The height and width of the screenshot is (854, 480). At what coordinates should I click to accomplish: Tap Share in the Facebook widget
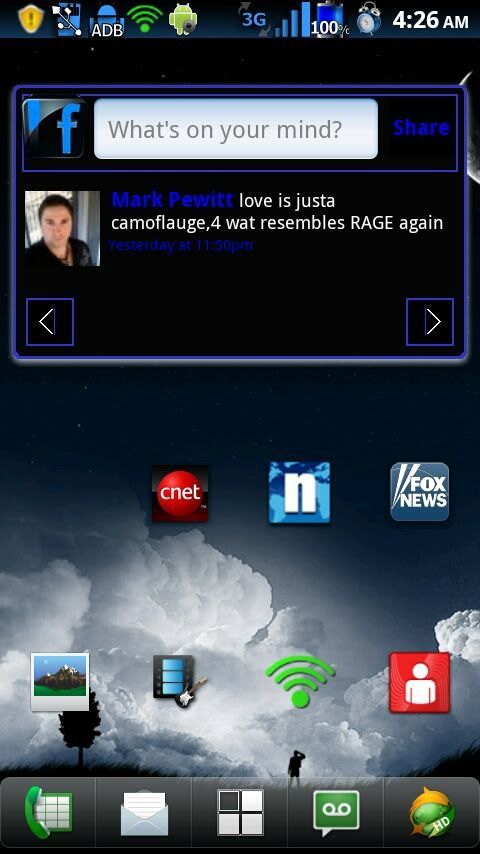click(x=421, y=127)
